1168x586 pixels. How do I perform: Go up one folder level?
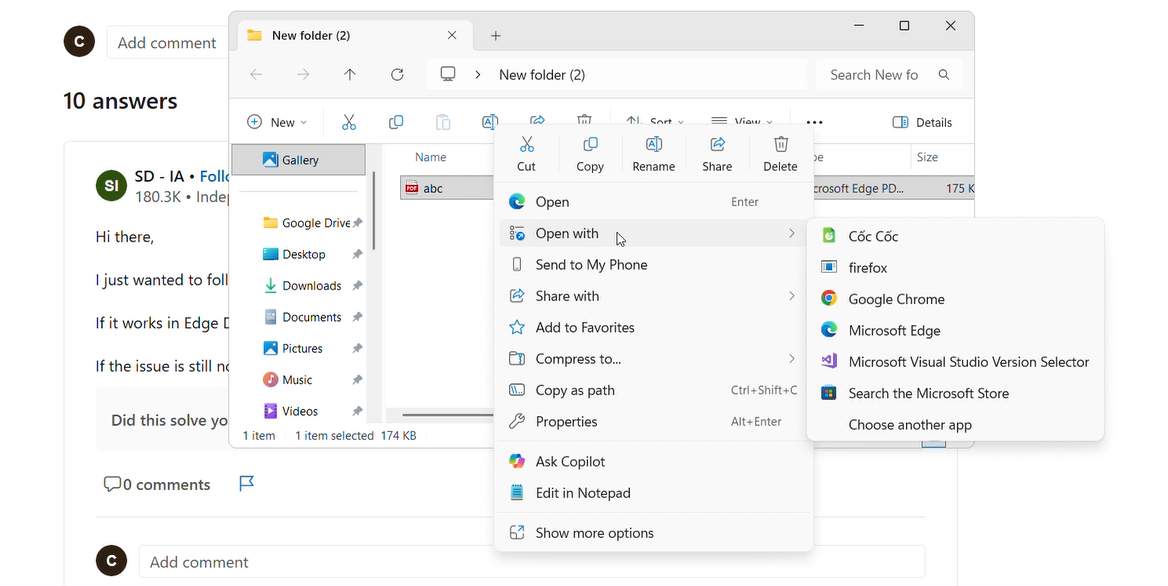pyautogui.click(x=350, y=74)
